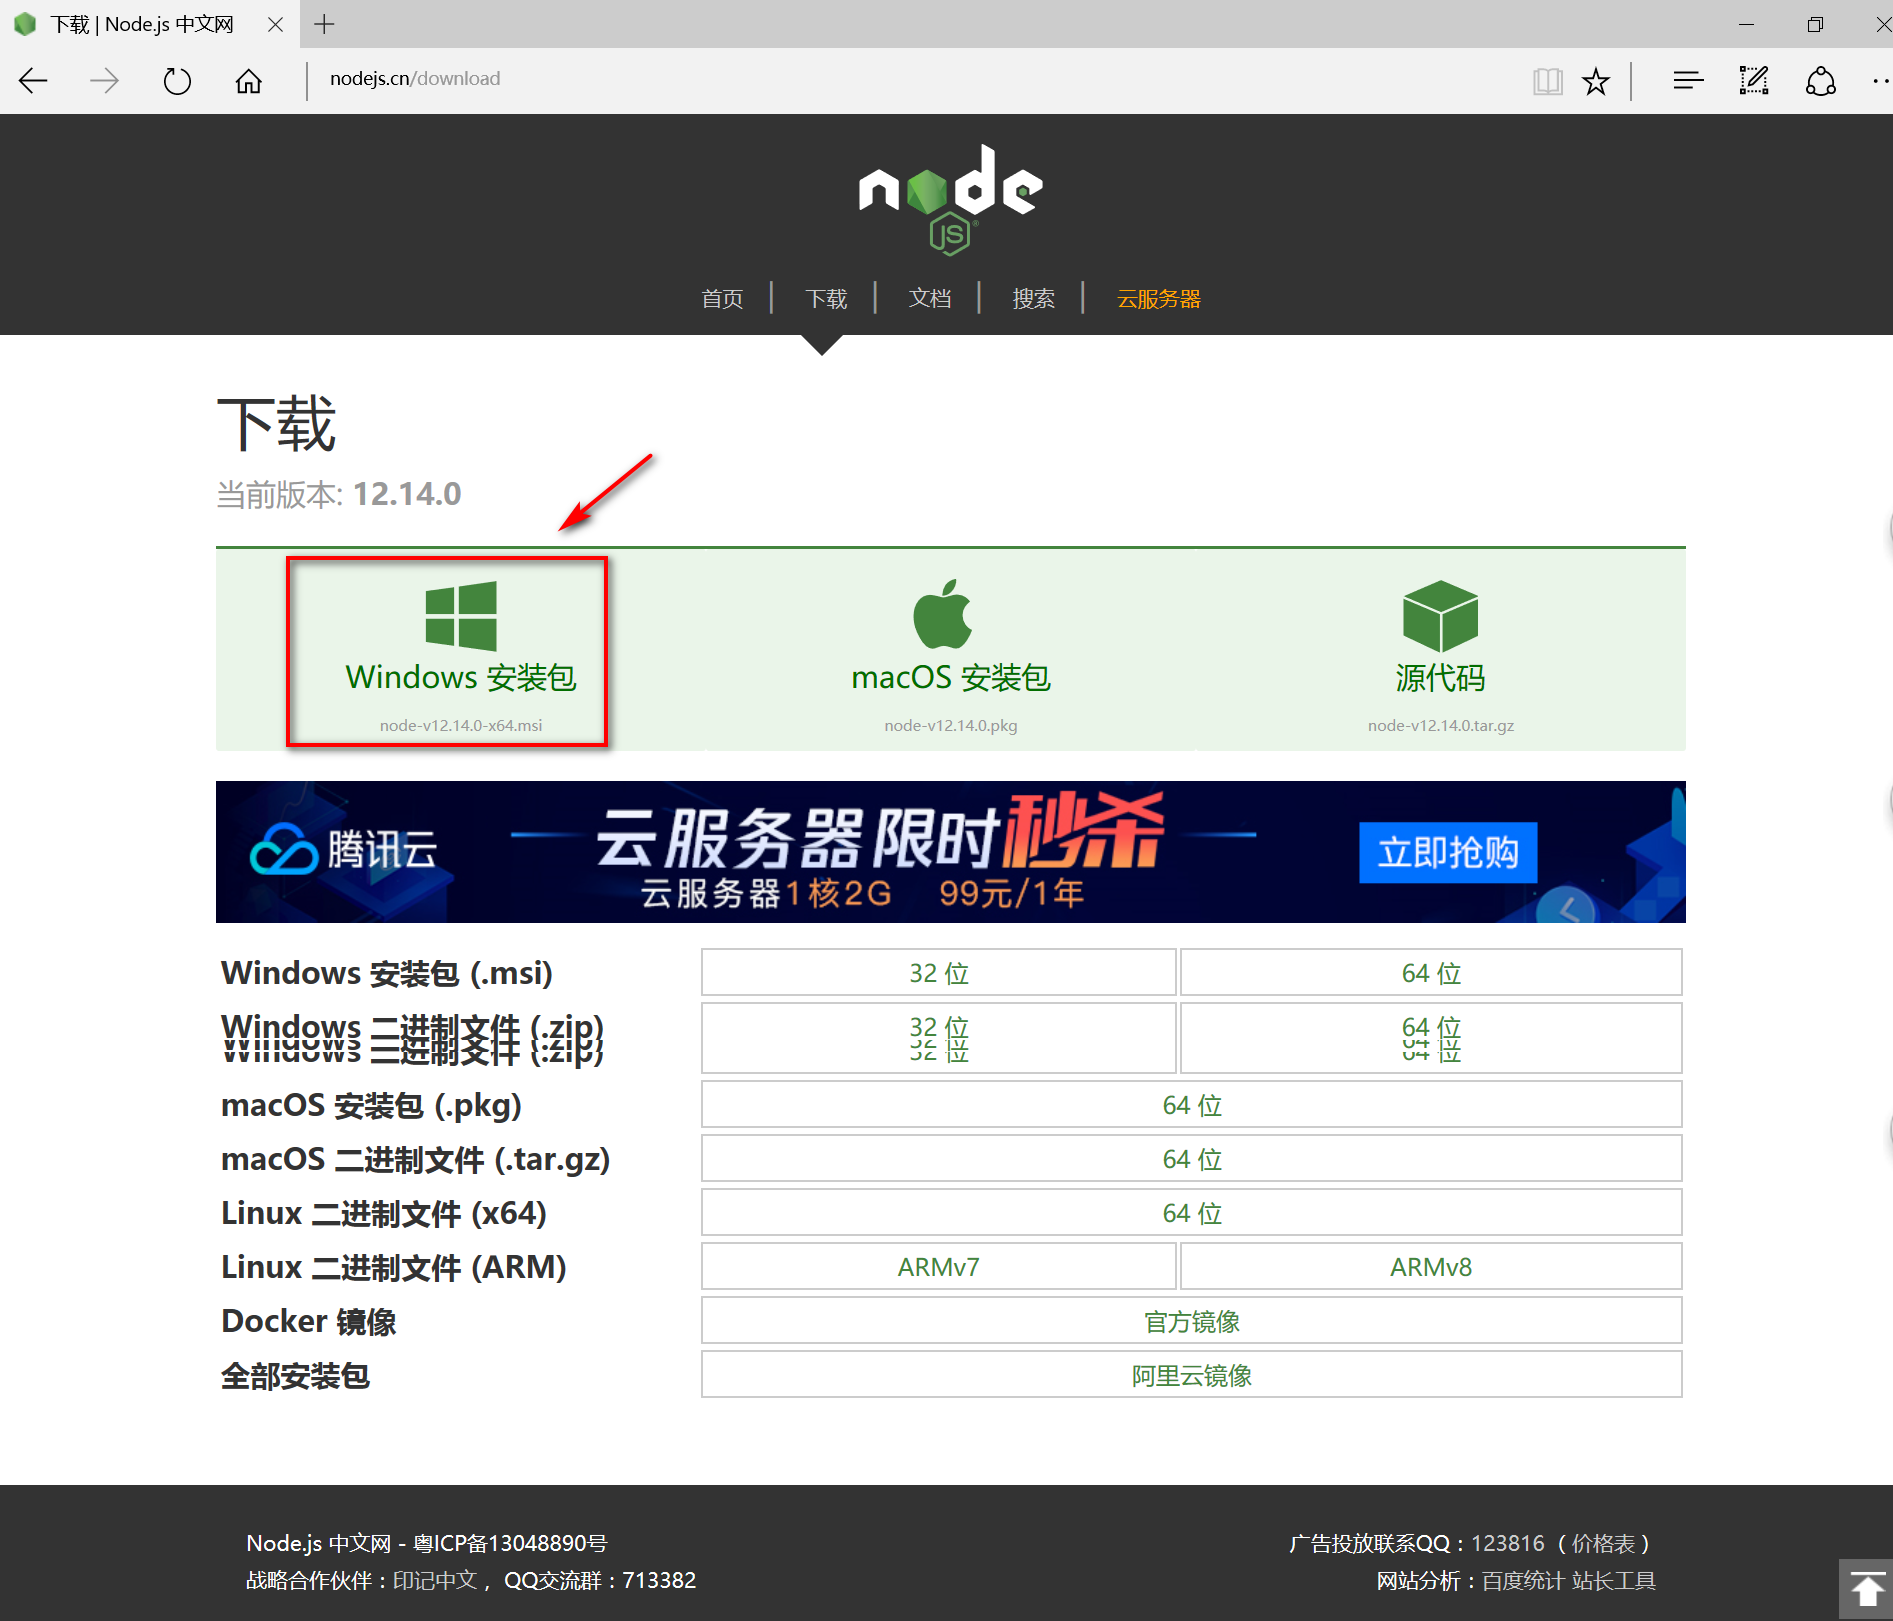Viewport: 1893px width, 1621px height.
Task: Download Windows 安装包 link
Action: coord(461,678)
